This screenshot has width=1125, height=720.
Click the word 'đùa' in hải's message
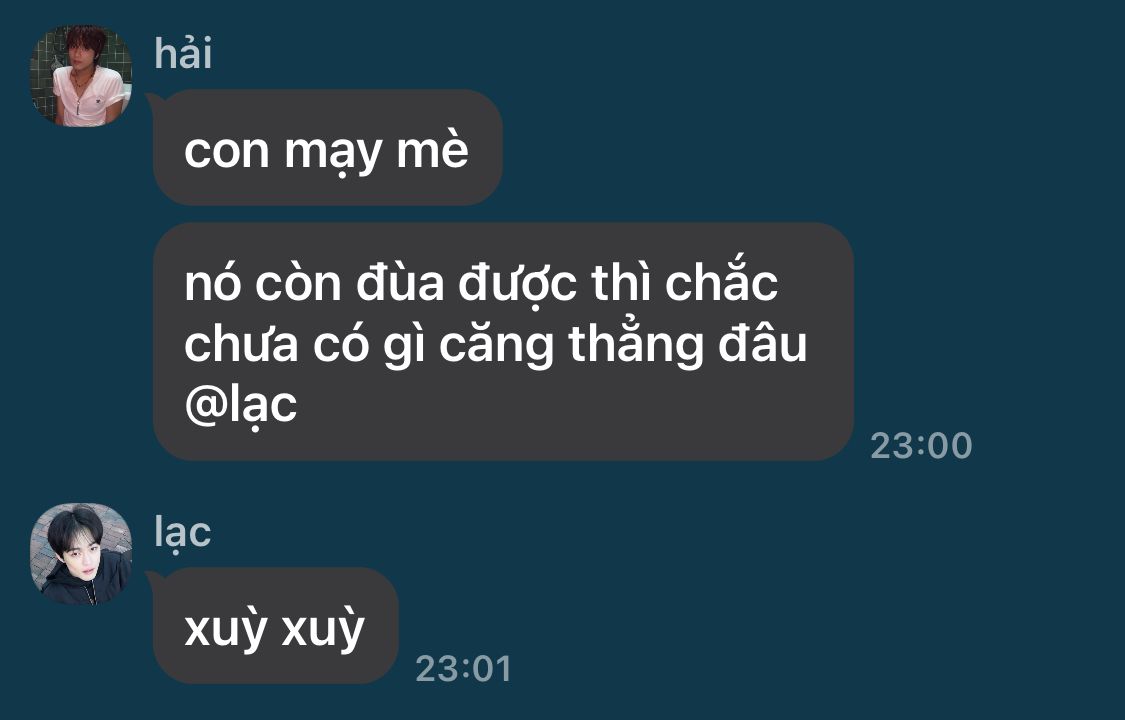coord(400,283)
